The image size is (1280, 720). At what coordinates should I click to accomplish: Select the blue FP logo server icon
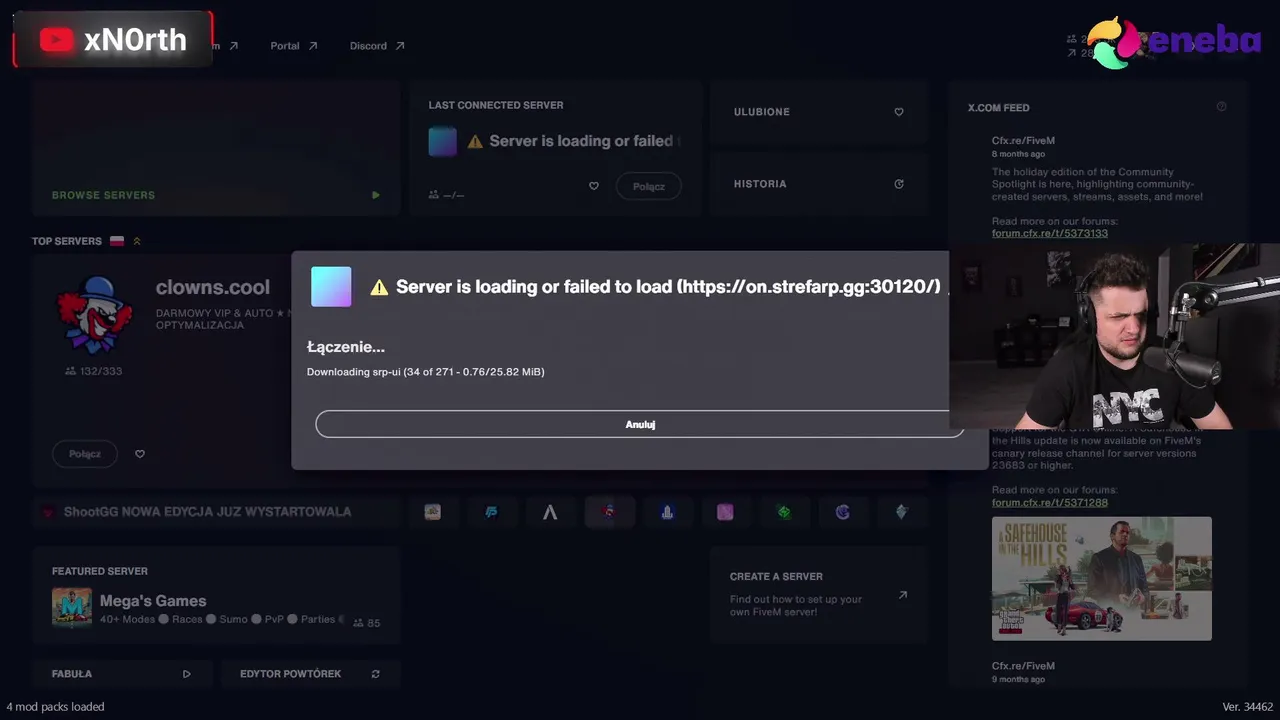click(x=491, y=512)
